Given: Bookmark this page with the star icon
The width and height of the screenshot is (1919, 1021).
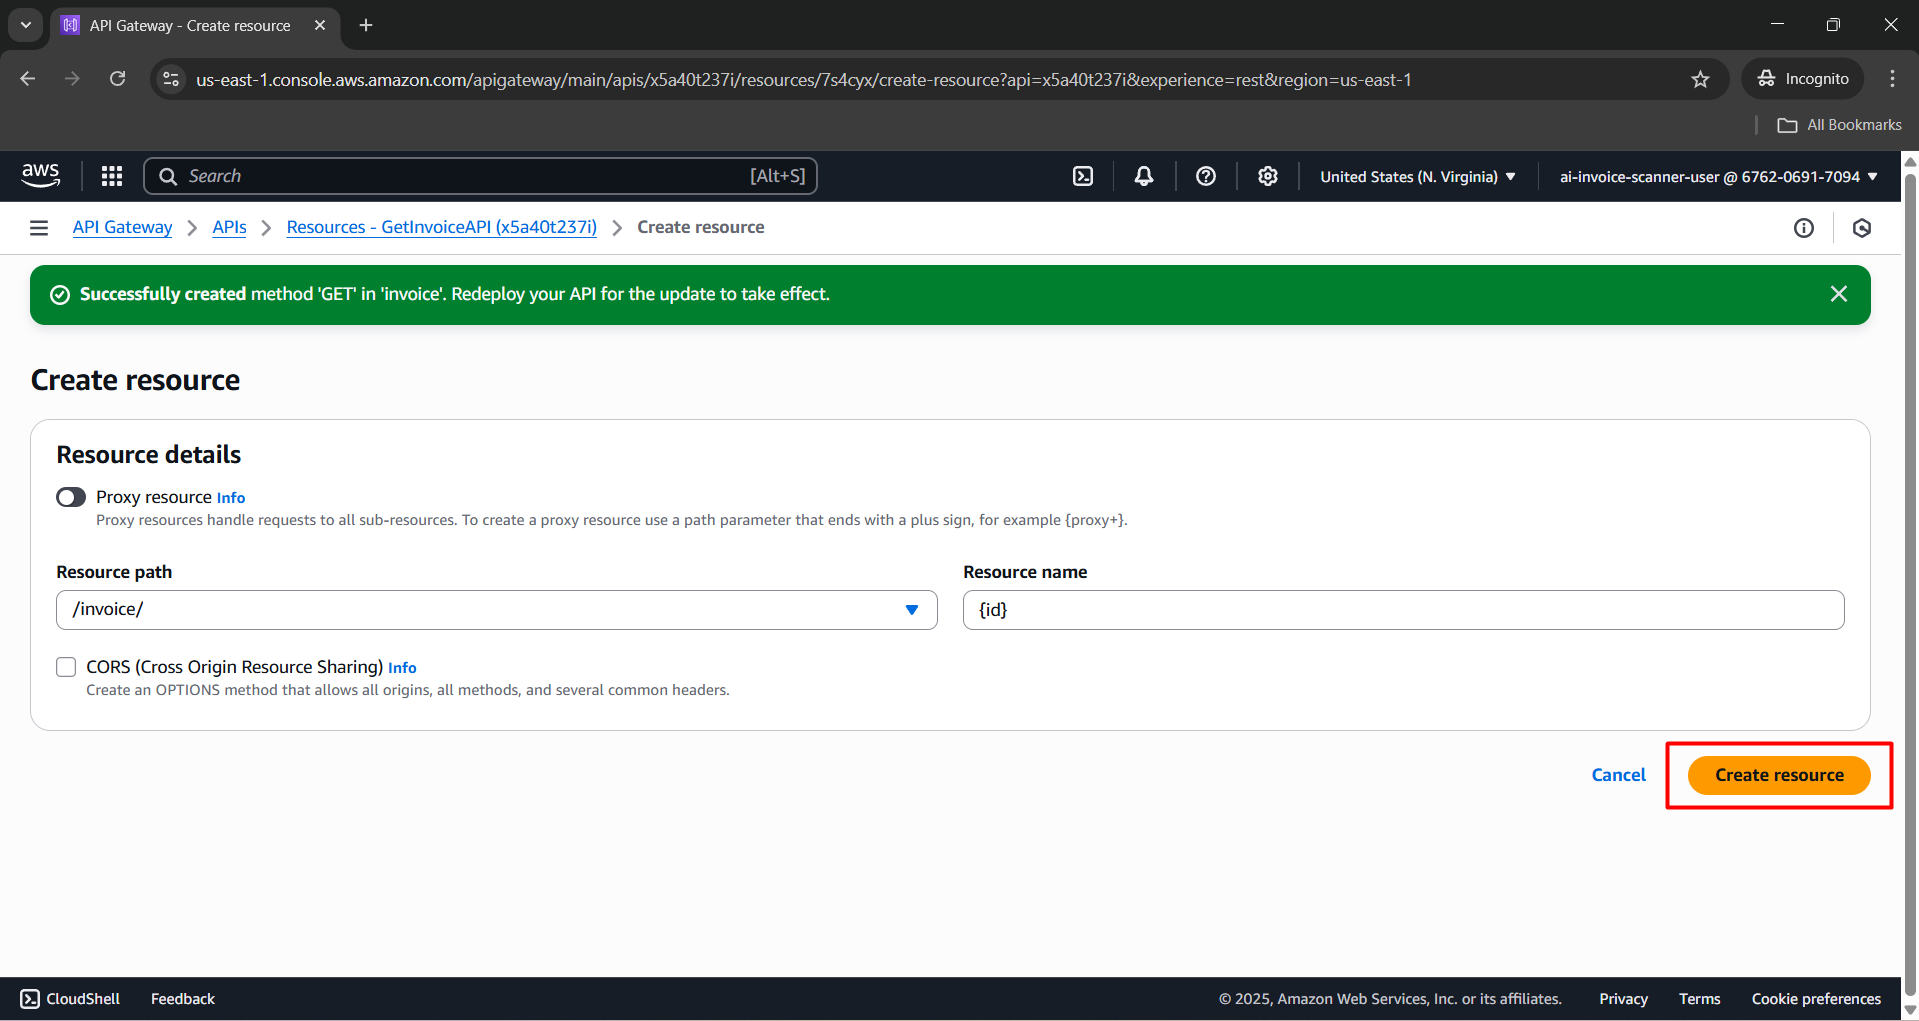Looking at the screenshot, I should pos(1700,79).
